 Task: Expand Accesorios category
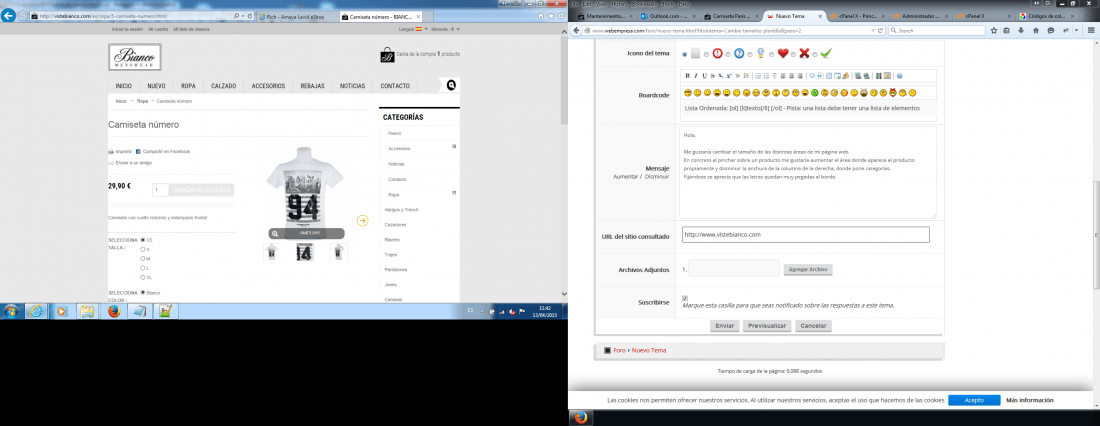tap(455, 147)
